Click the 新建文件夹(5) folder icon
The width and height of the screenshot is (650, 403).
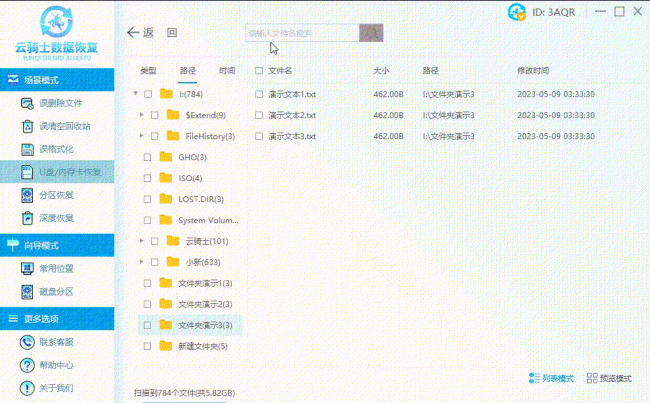tap(166, 346)
